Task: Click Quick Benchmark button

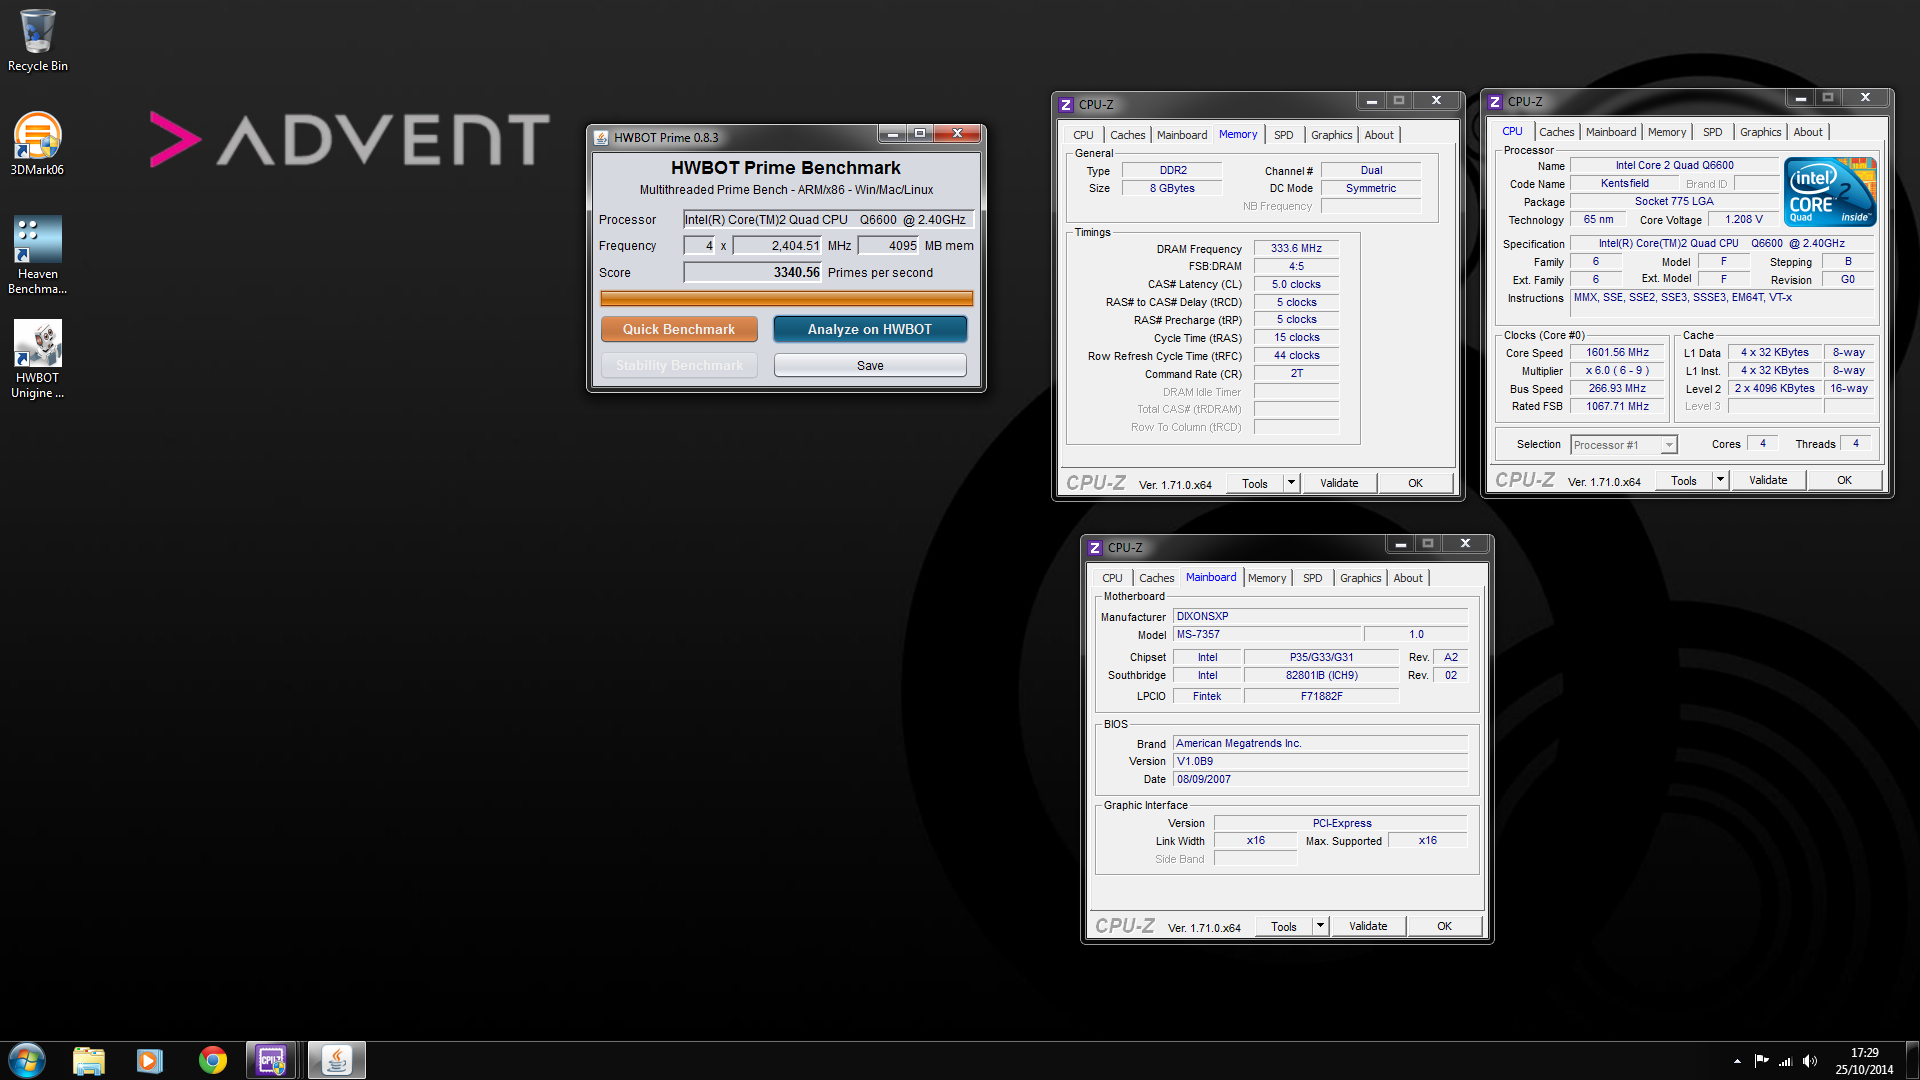Action: [x=679, y=329]
